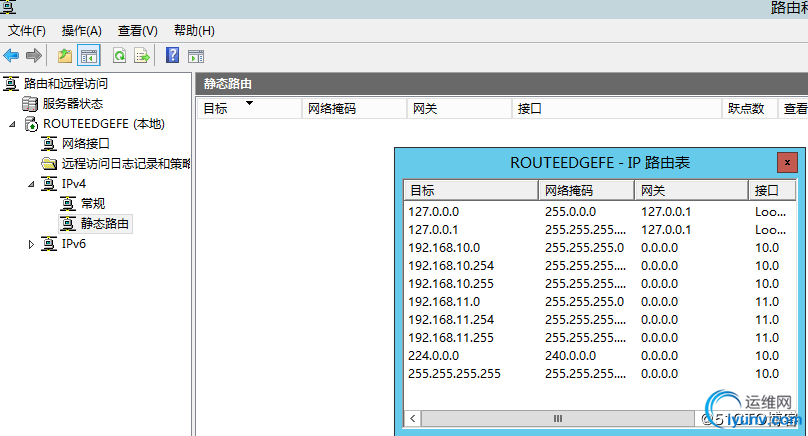Click the 240.0.0.0 netmask cell
This screenshot has width=808, height=436.
coord(570,356)
